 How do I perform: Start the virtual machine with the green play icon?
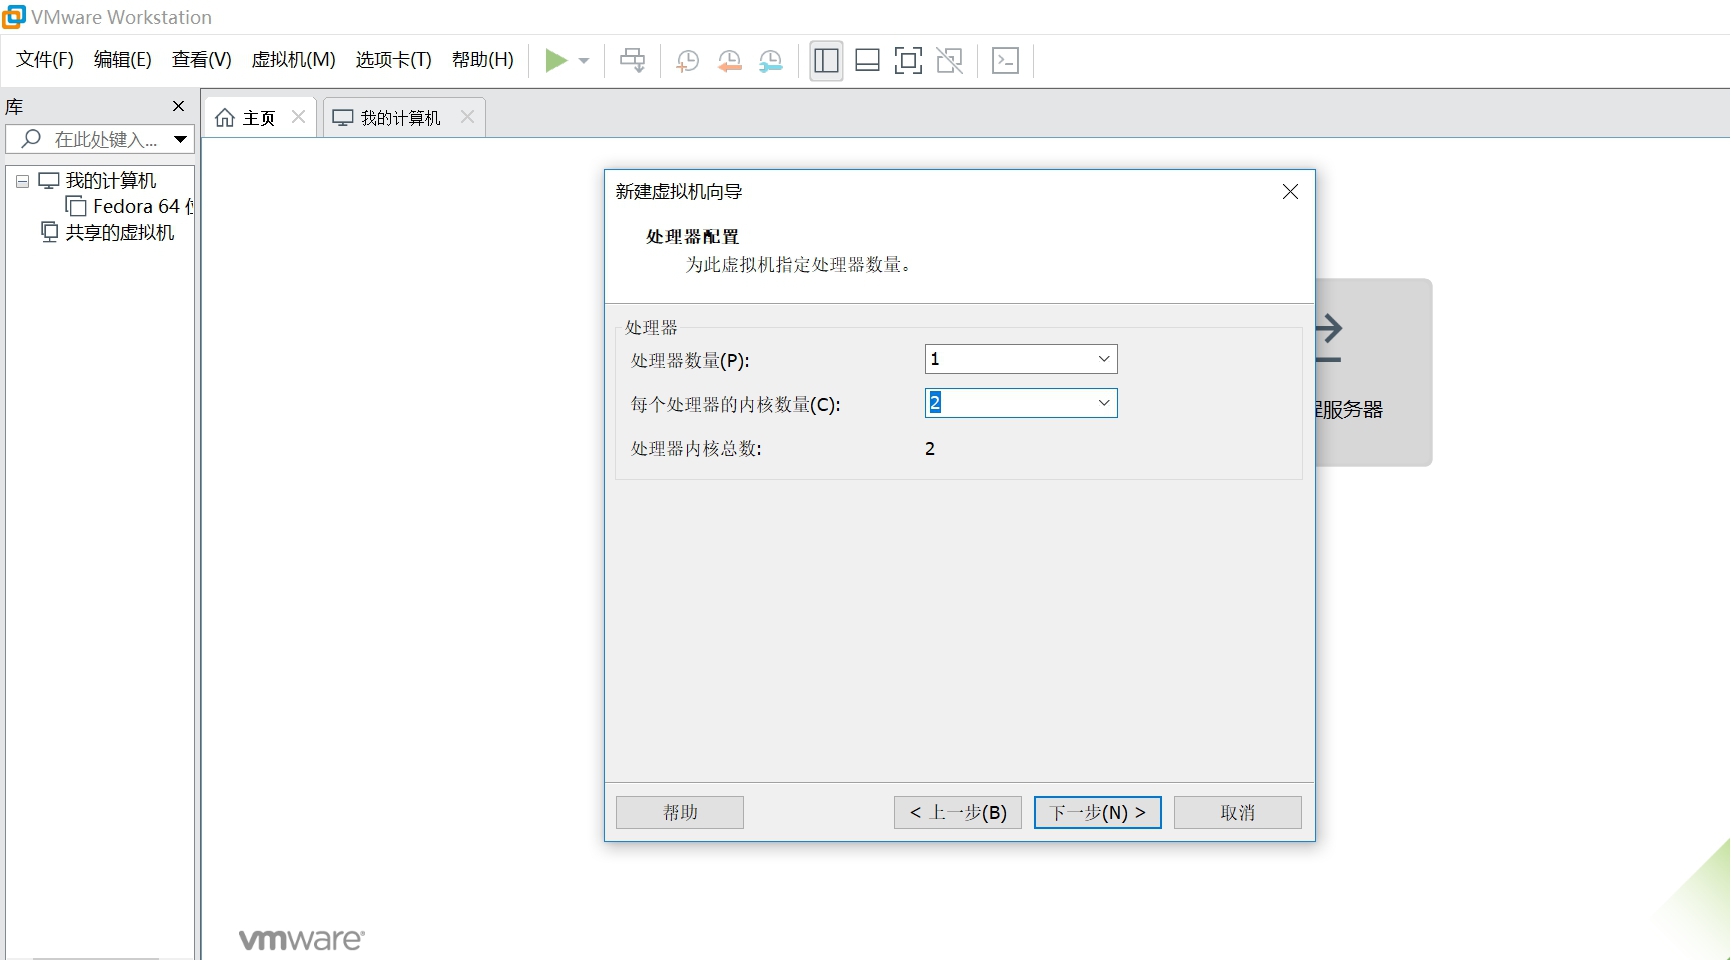557,60
